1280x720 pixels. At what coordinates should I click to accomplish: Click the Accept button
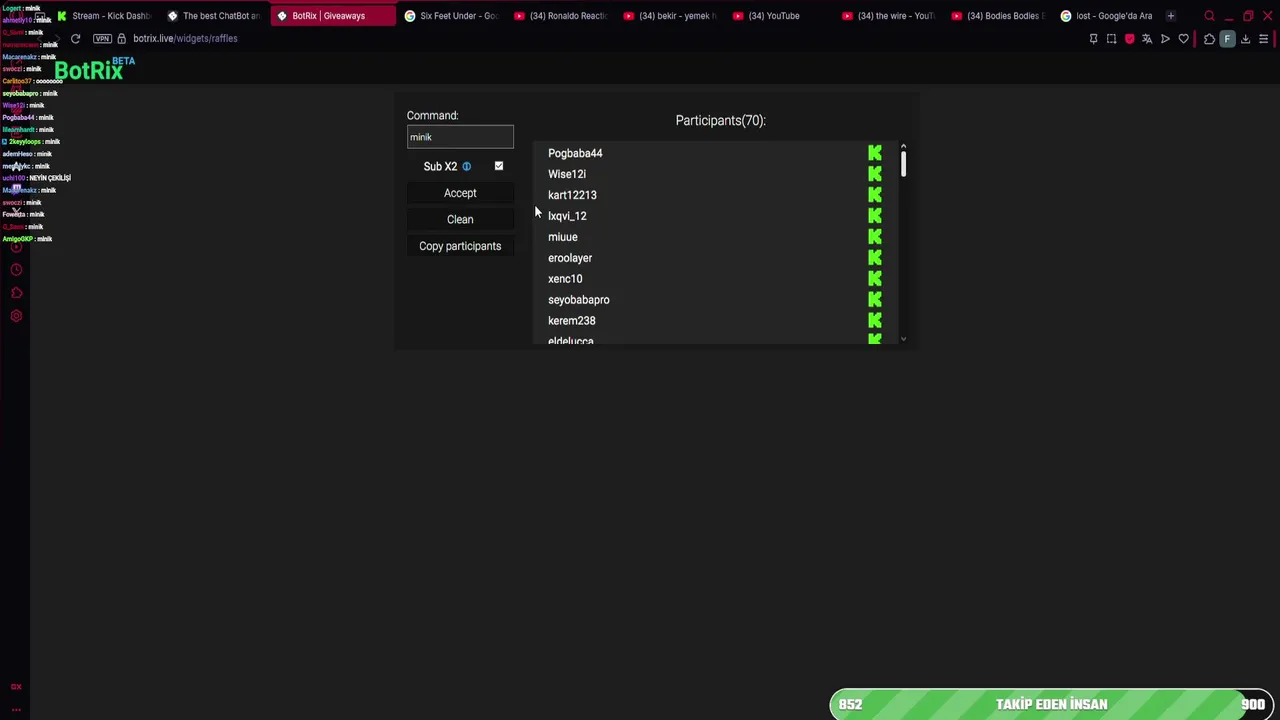pyautogui.click(x=460, y=193)
